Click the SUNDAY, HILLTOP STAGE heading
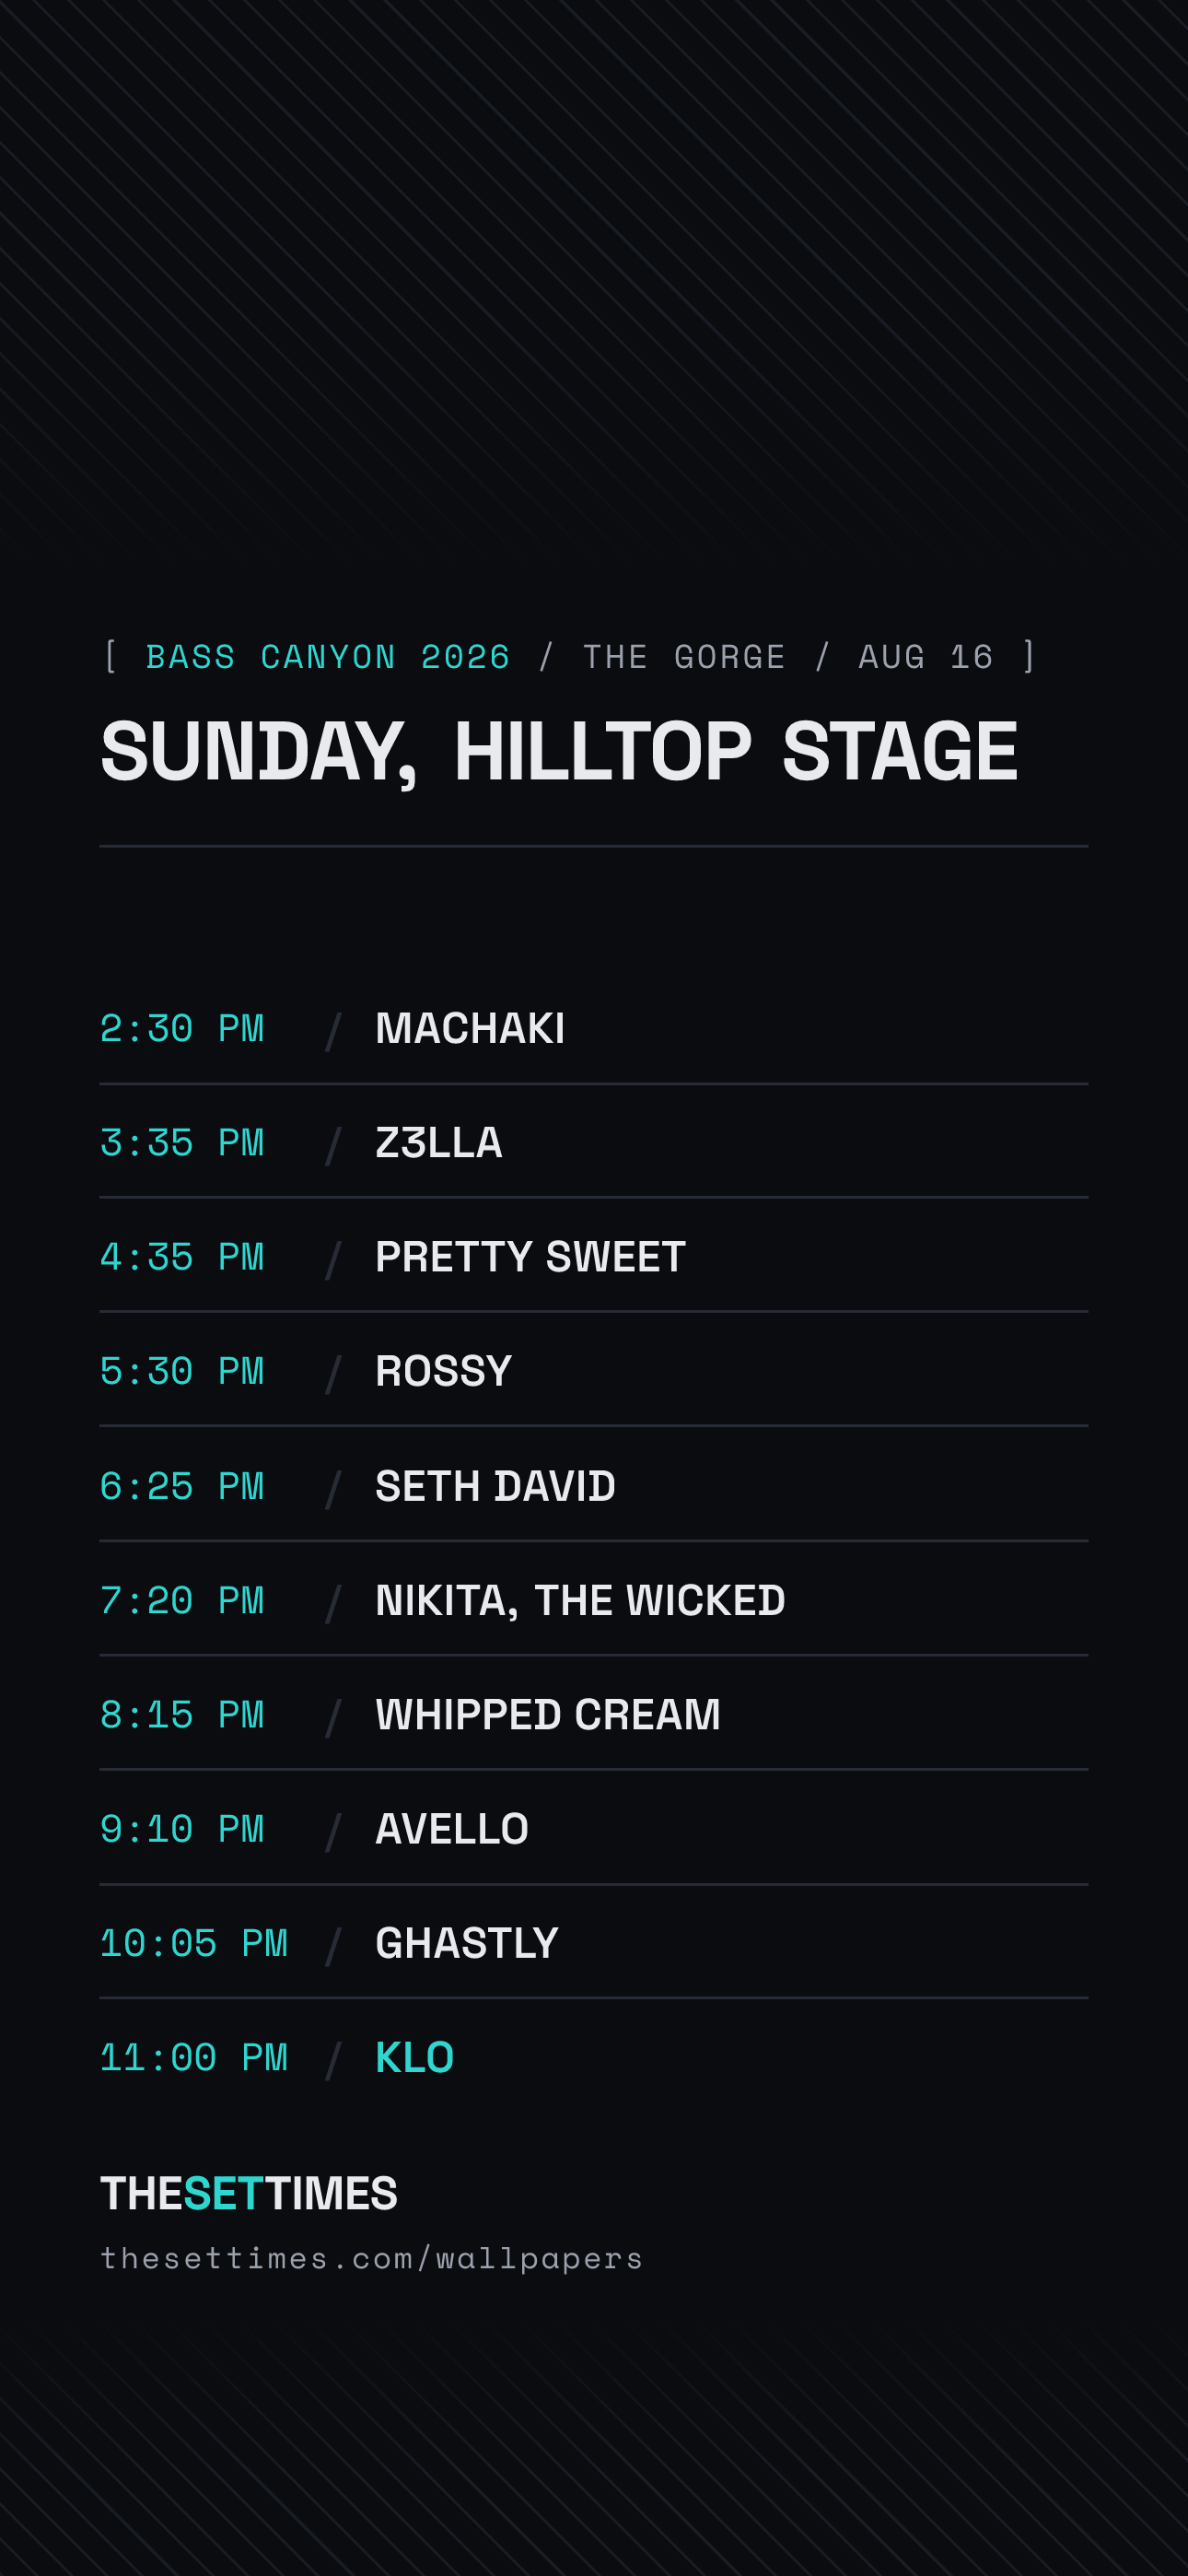1188x2576 pixels. [559, 752]
